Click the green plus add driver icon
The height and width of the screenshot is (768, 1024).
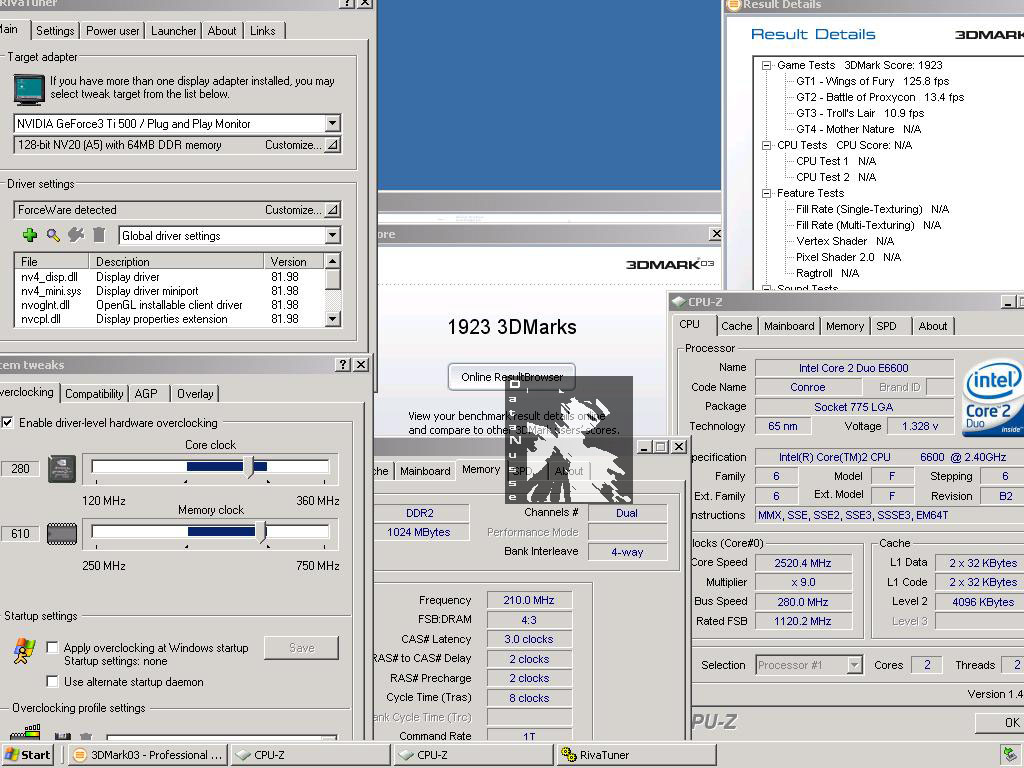tap(29, 235)
